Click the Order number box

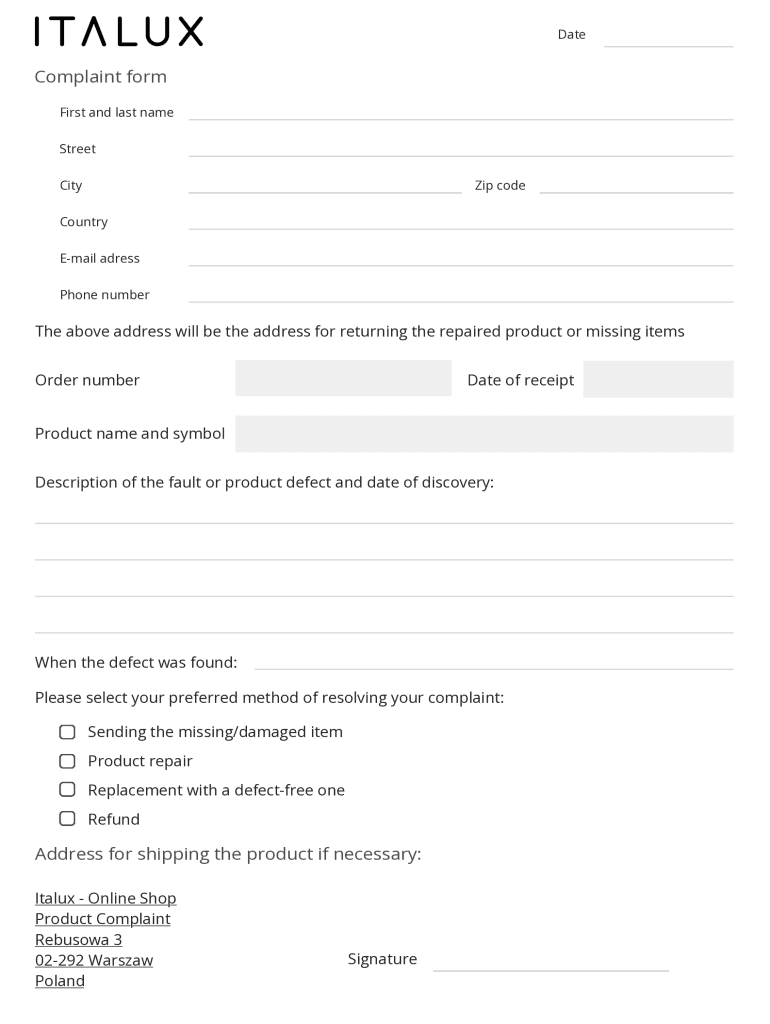click(343, 379)
